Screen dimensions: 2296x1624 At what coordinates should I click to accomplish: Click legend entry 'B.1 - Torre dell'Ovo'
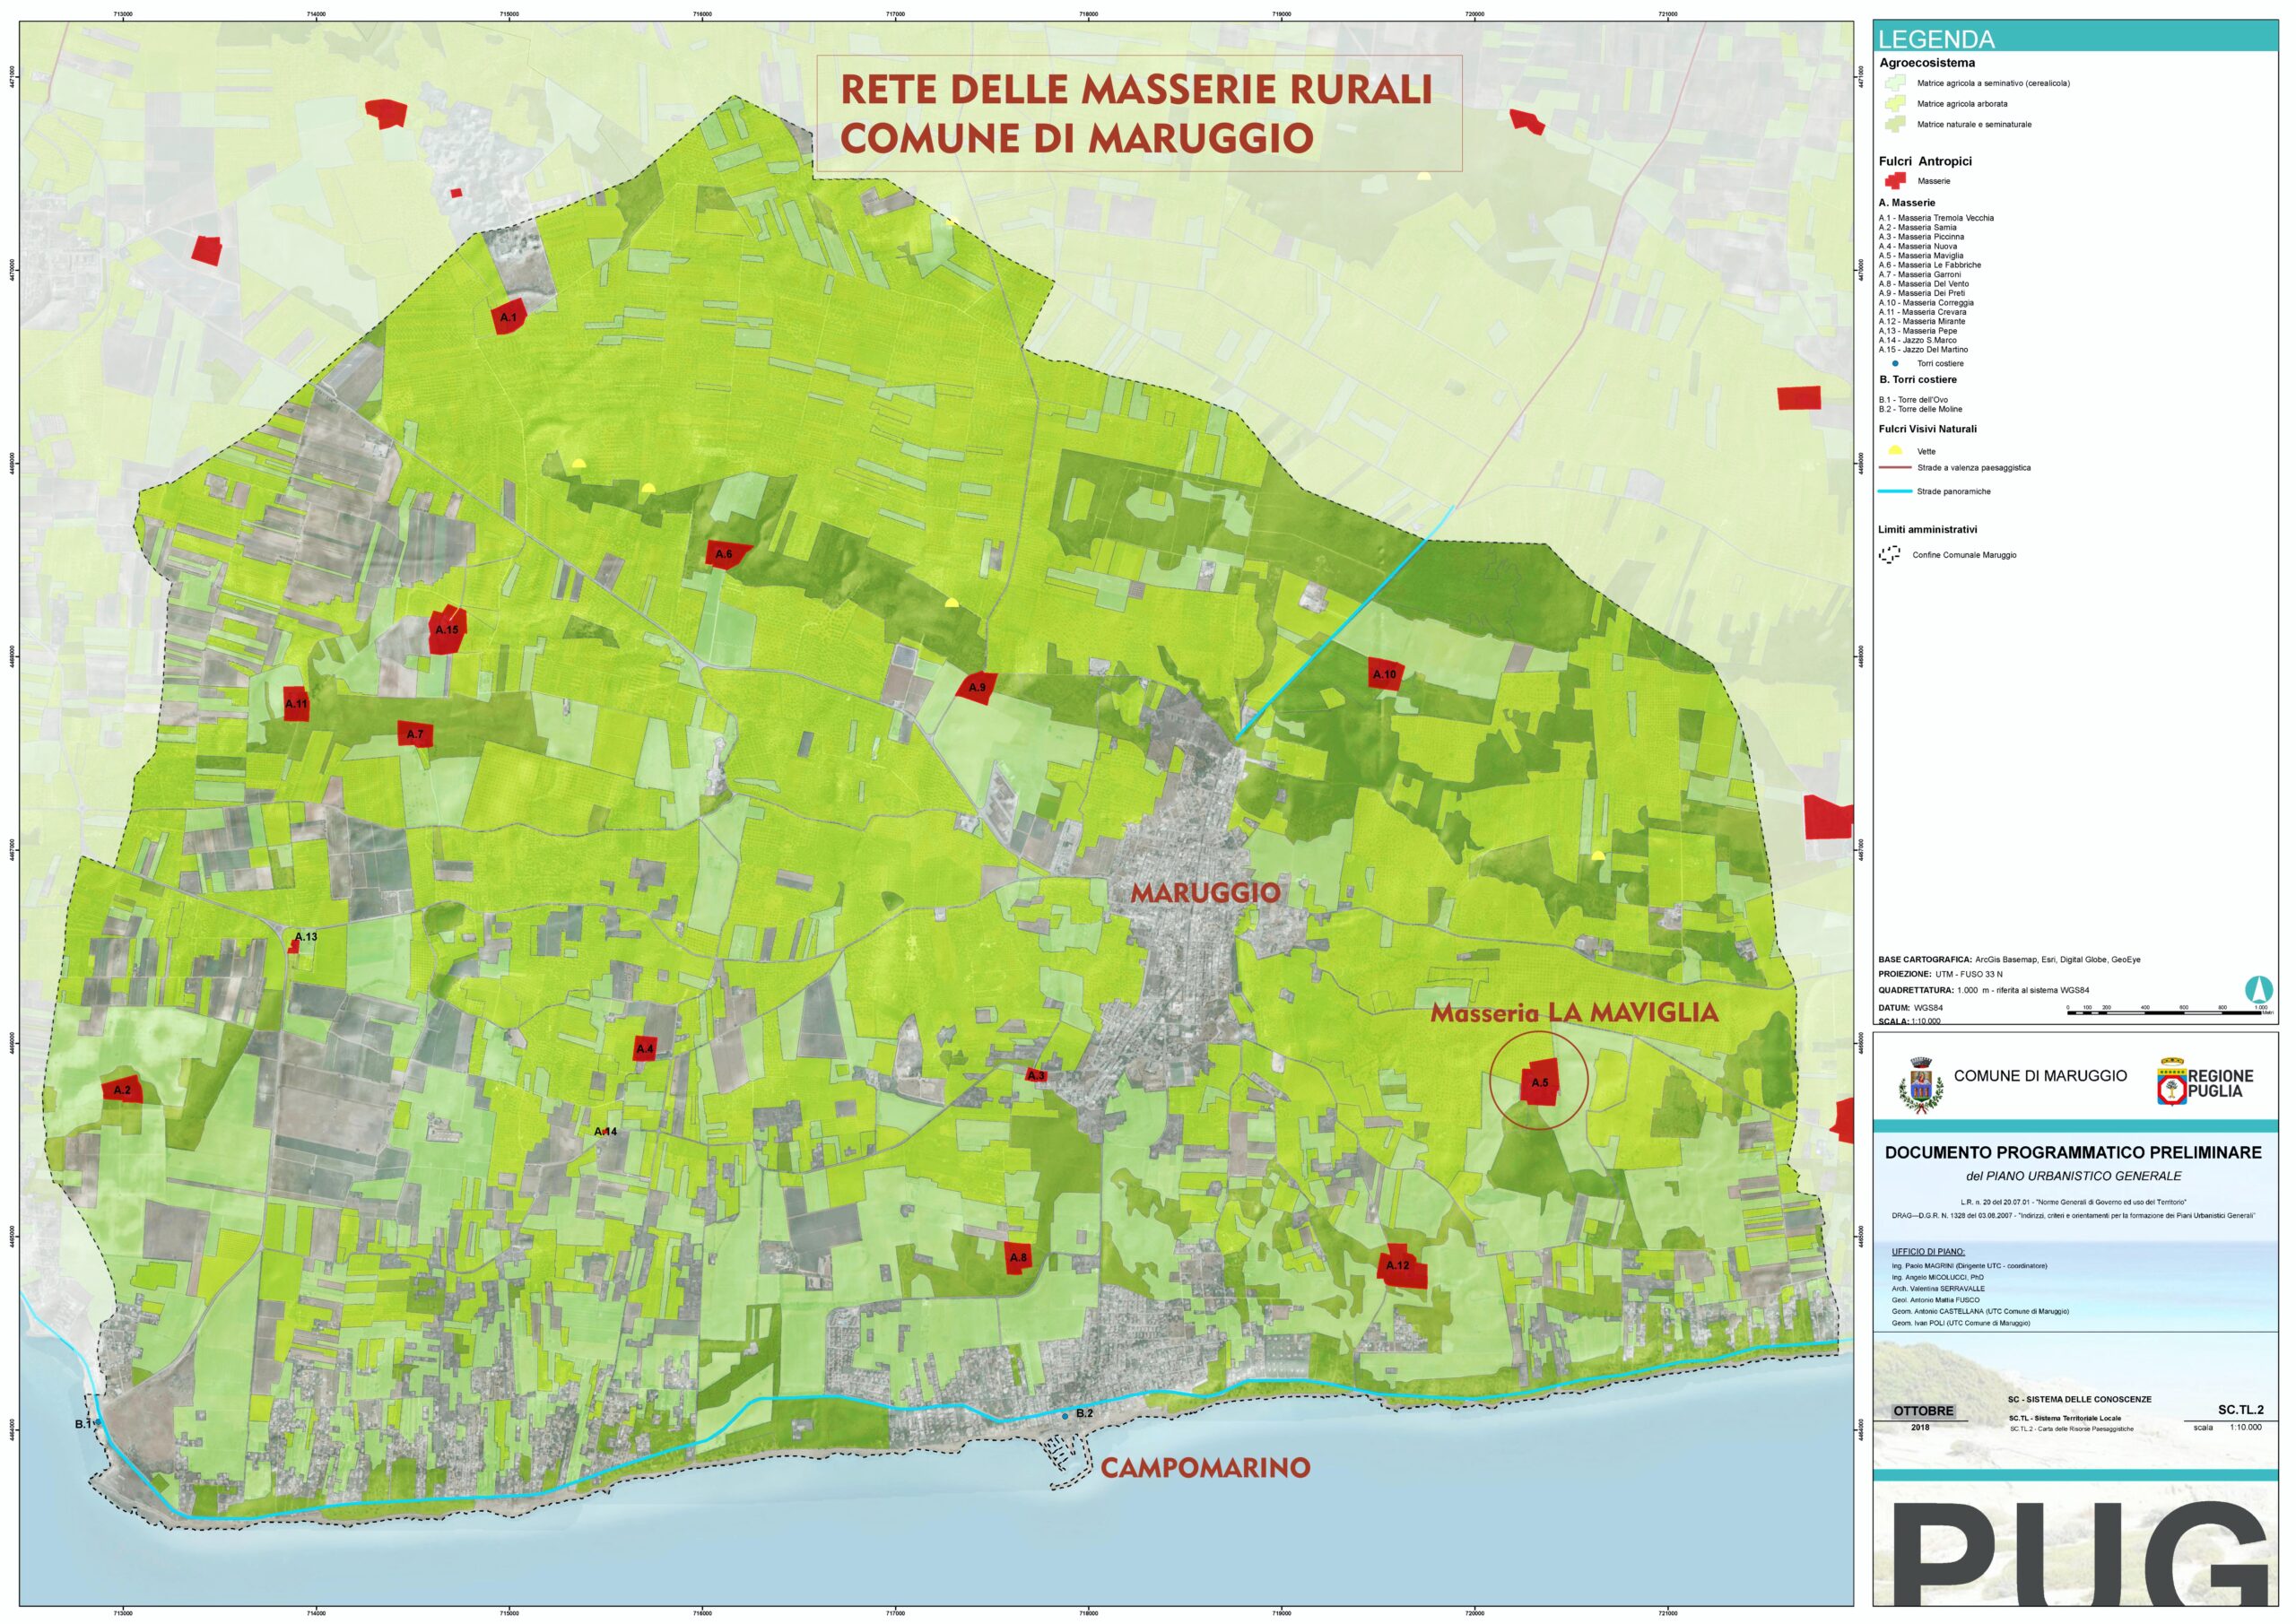click(x=1913, y=400)
